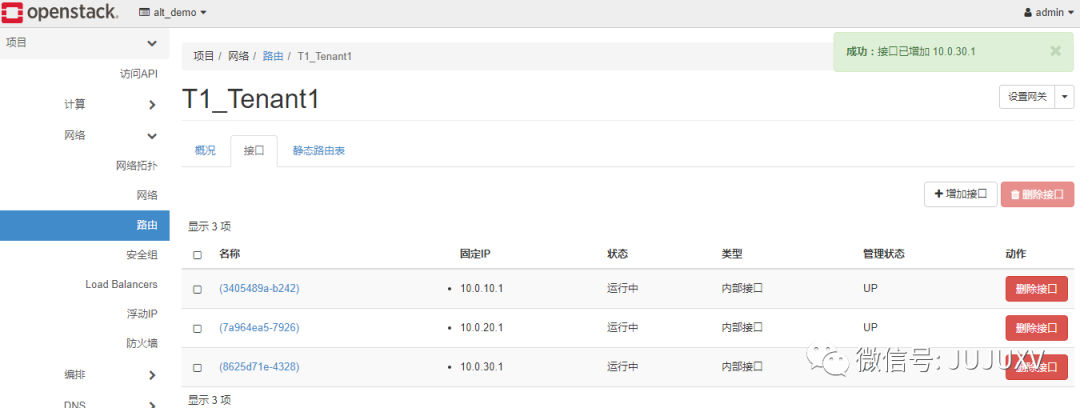Click the 设置网关 button
Image resolution: width=1080 pixels, height=408 pixels.
point(1027,96)
